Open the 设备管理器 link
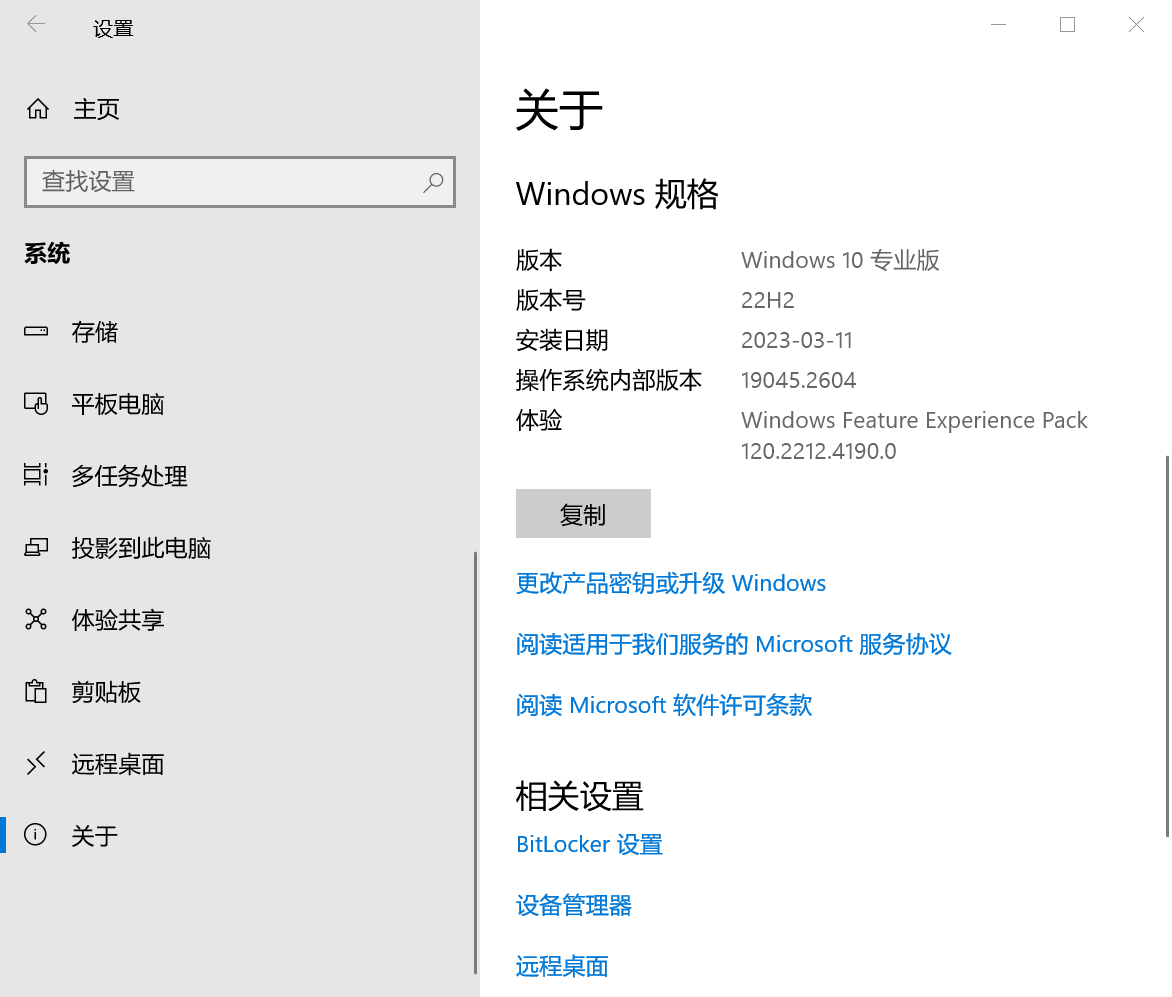1172x997 pixels. point(574,906)
